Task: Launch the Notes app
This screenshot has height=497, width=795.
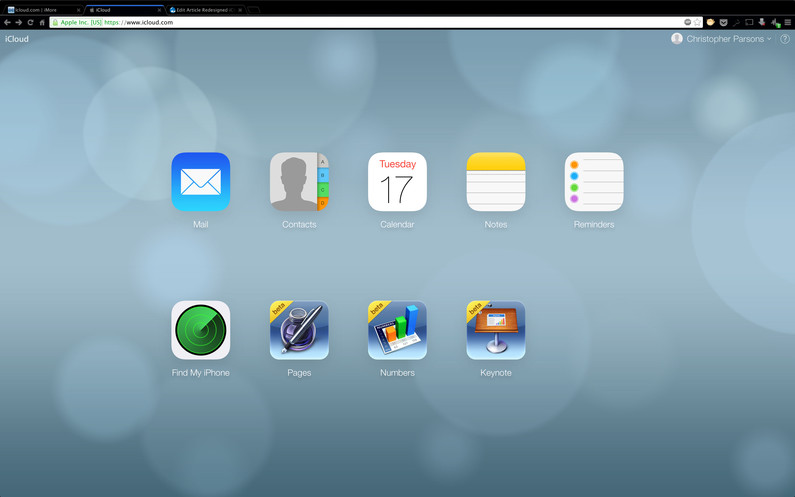Action: 496,182
